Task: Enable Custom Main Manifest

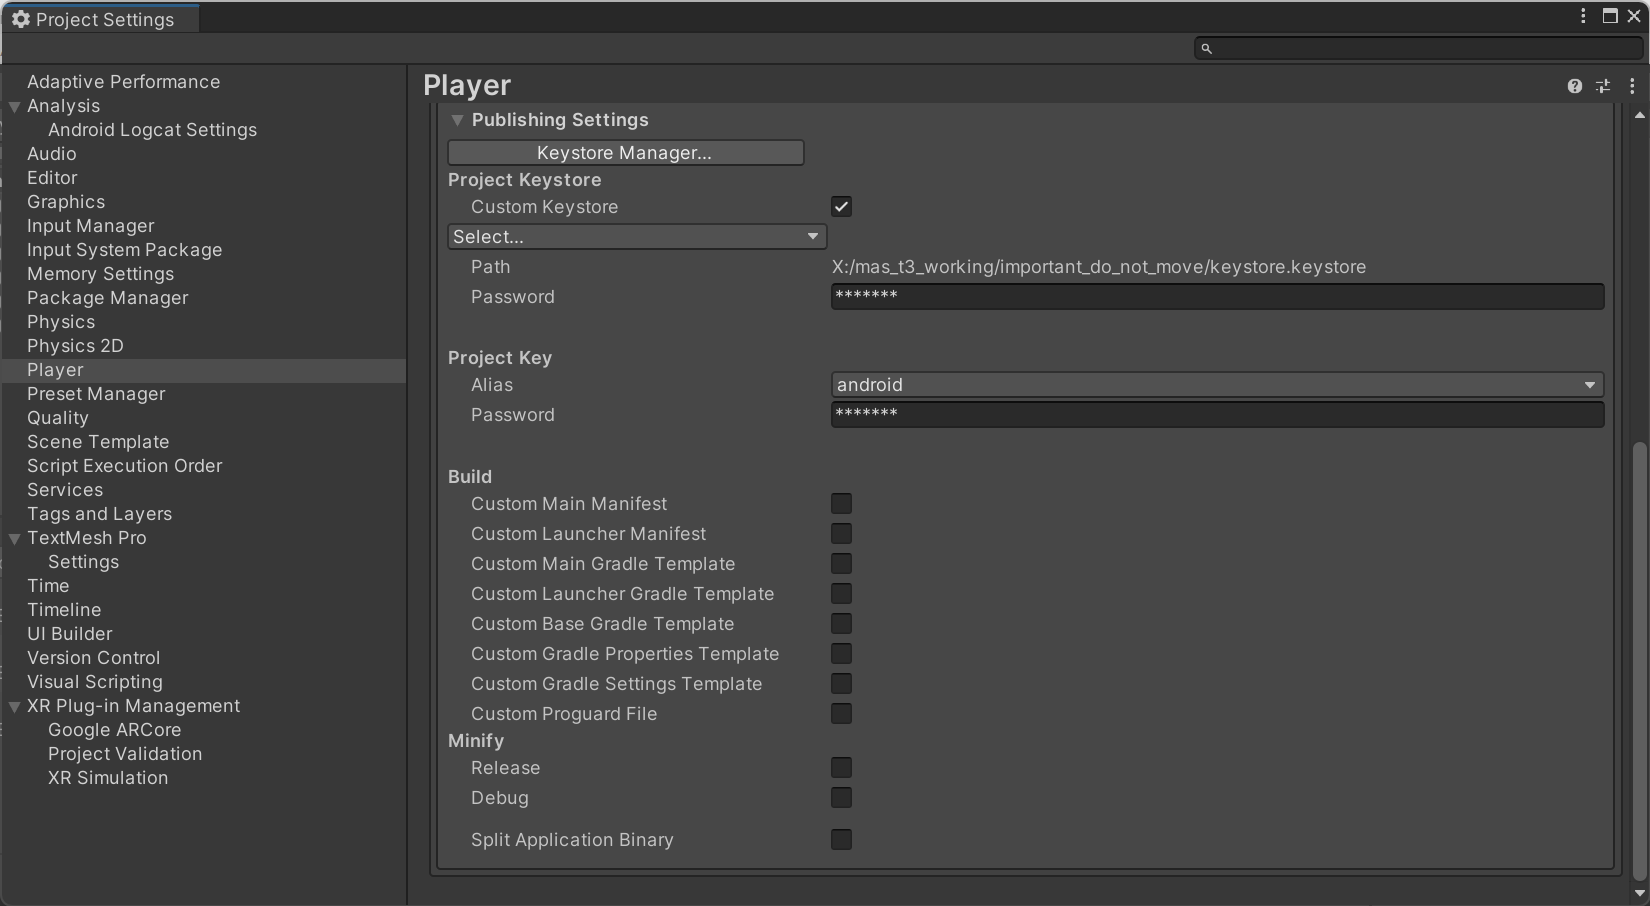Action: point(841,504)
